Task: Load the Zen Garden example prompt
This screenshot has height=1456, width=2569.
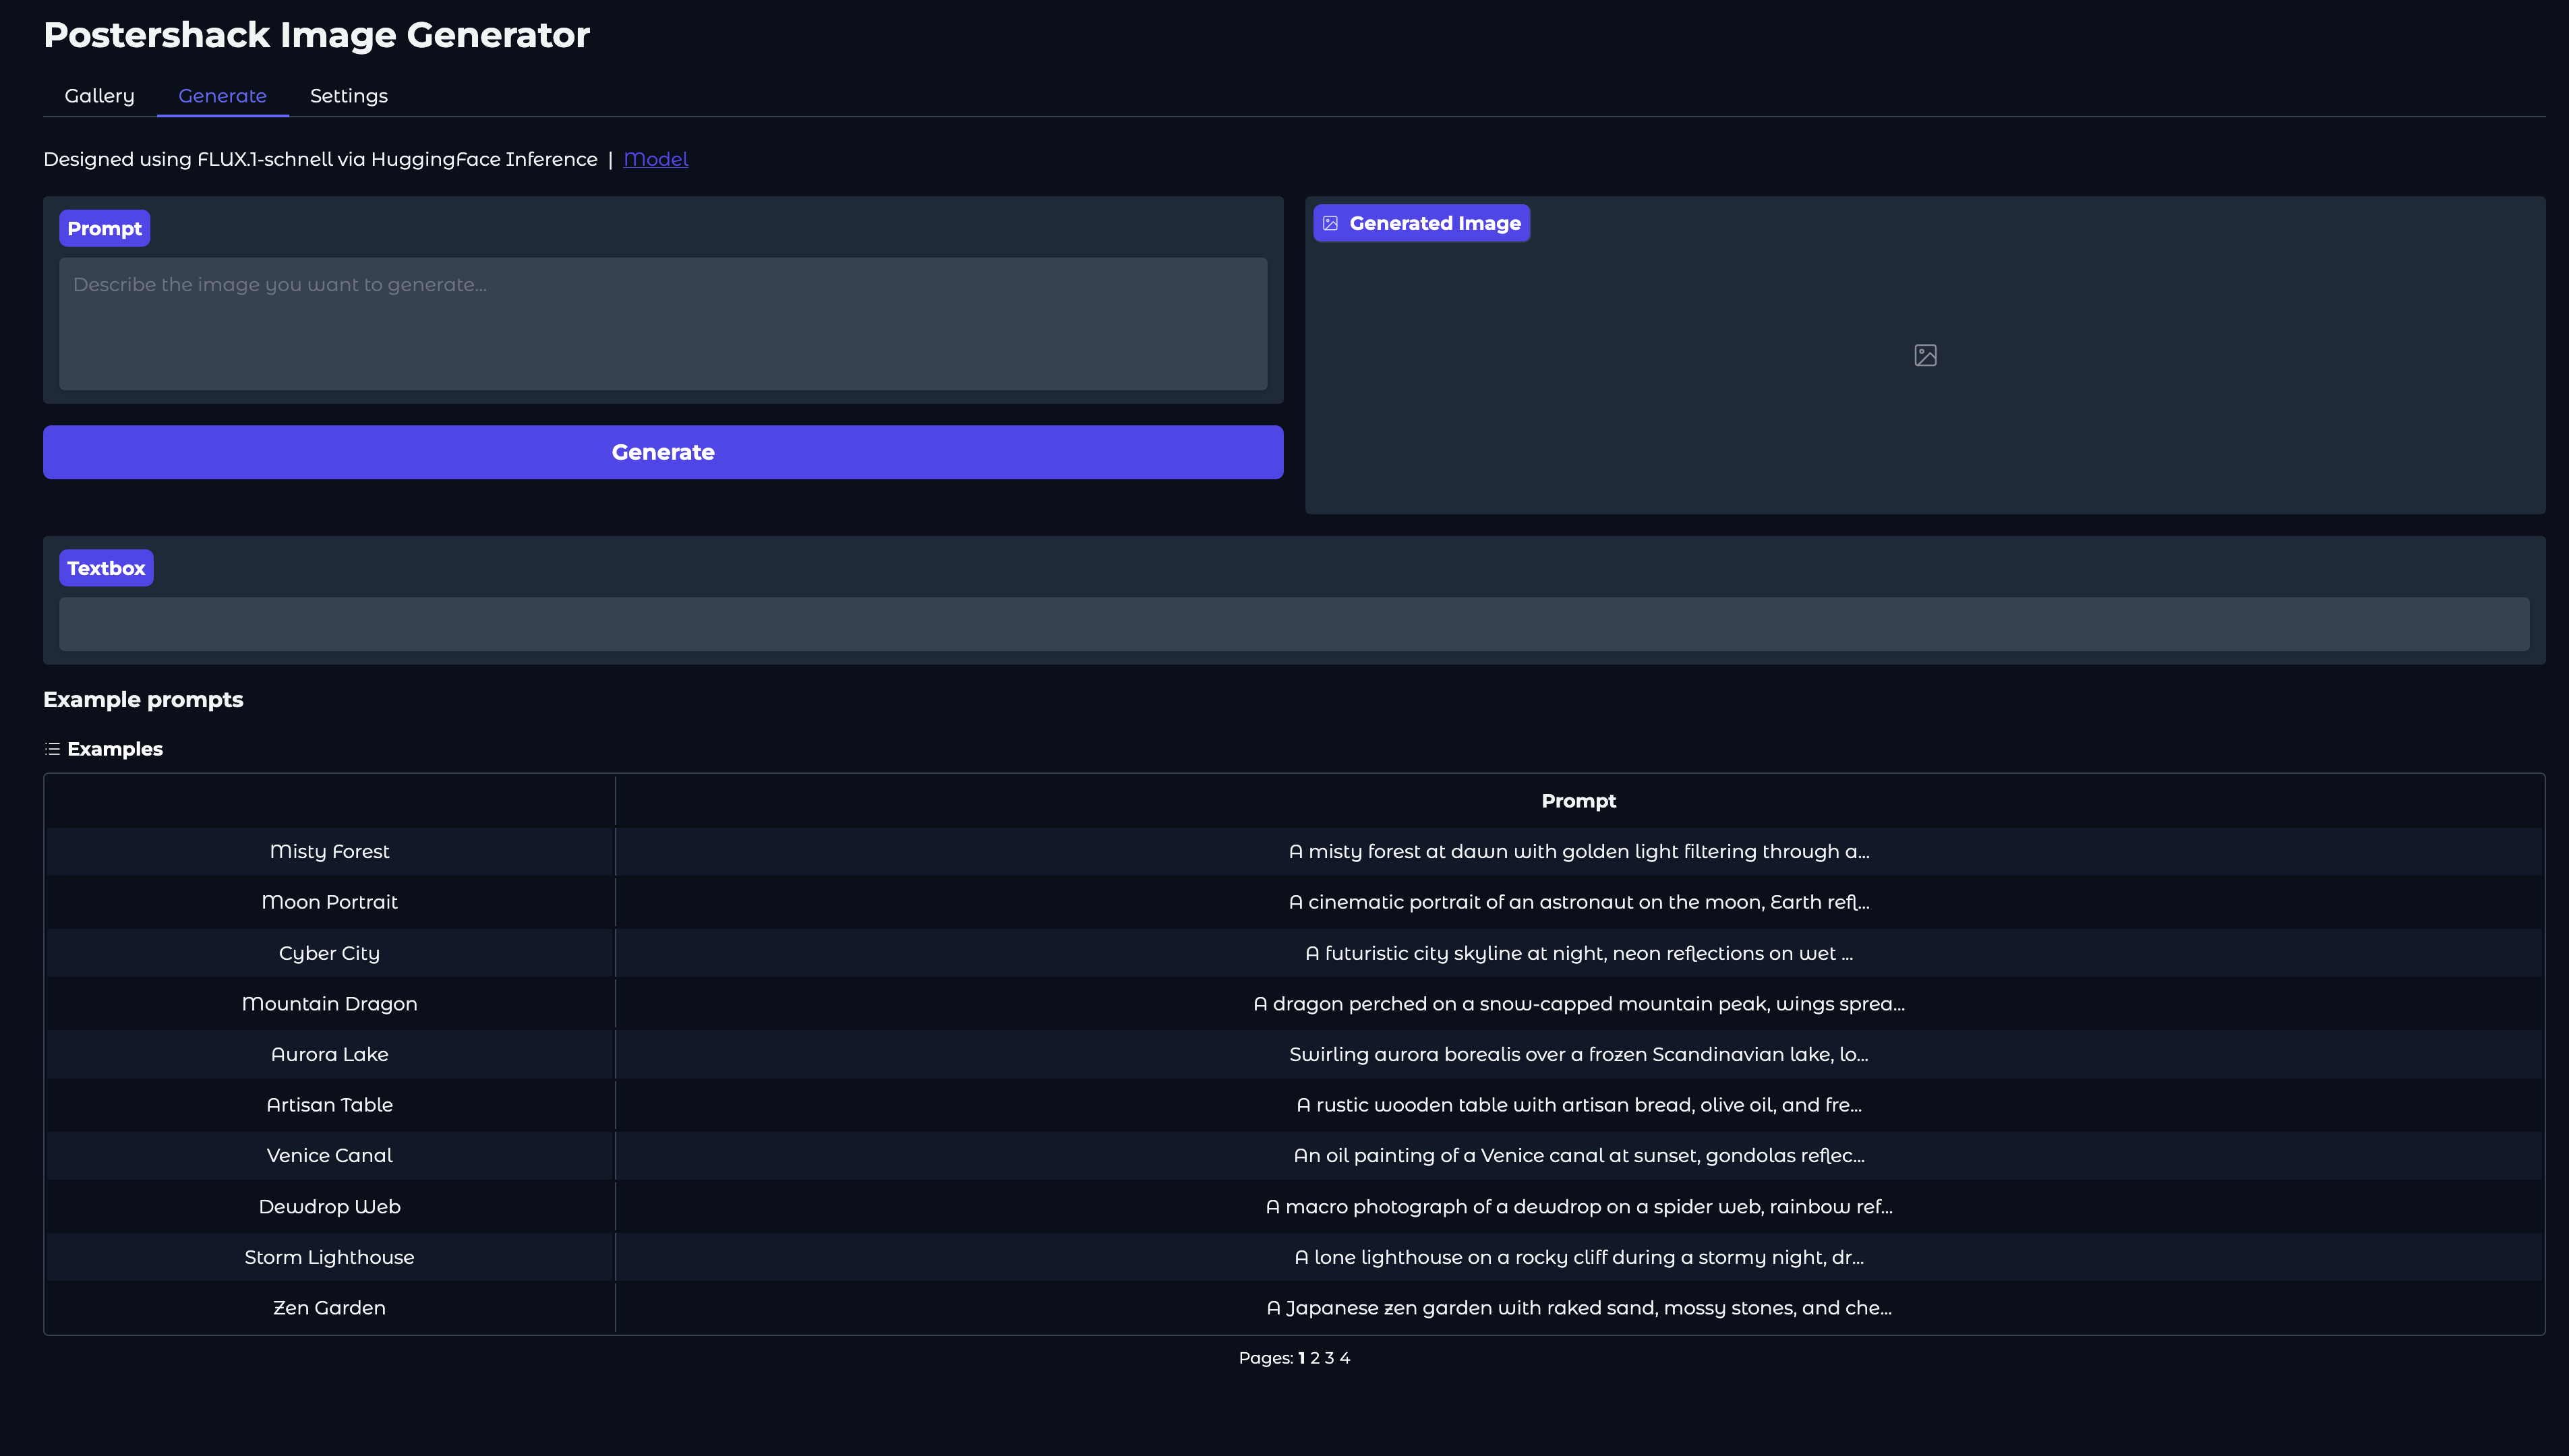Action: pos(329,1308)
